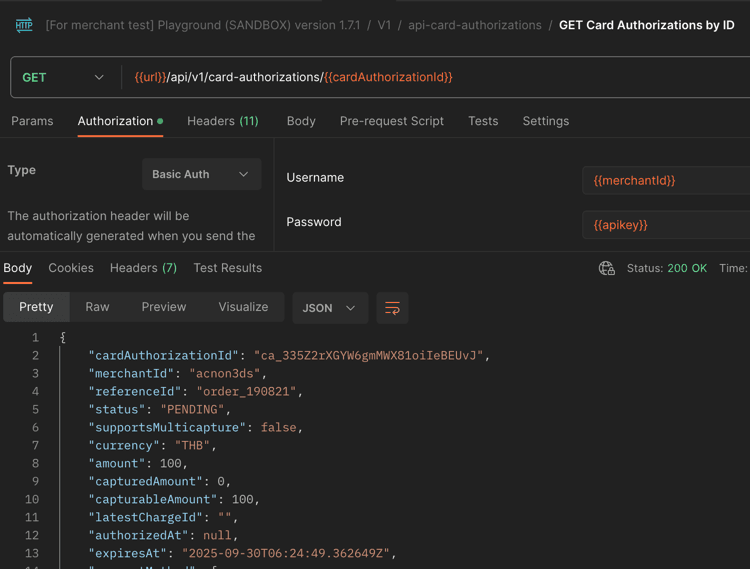
Task: Open the GET method dropdown
Action: (x=64, y=77)
